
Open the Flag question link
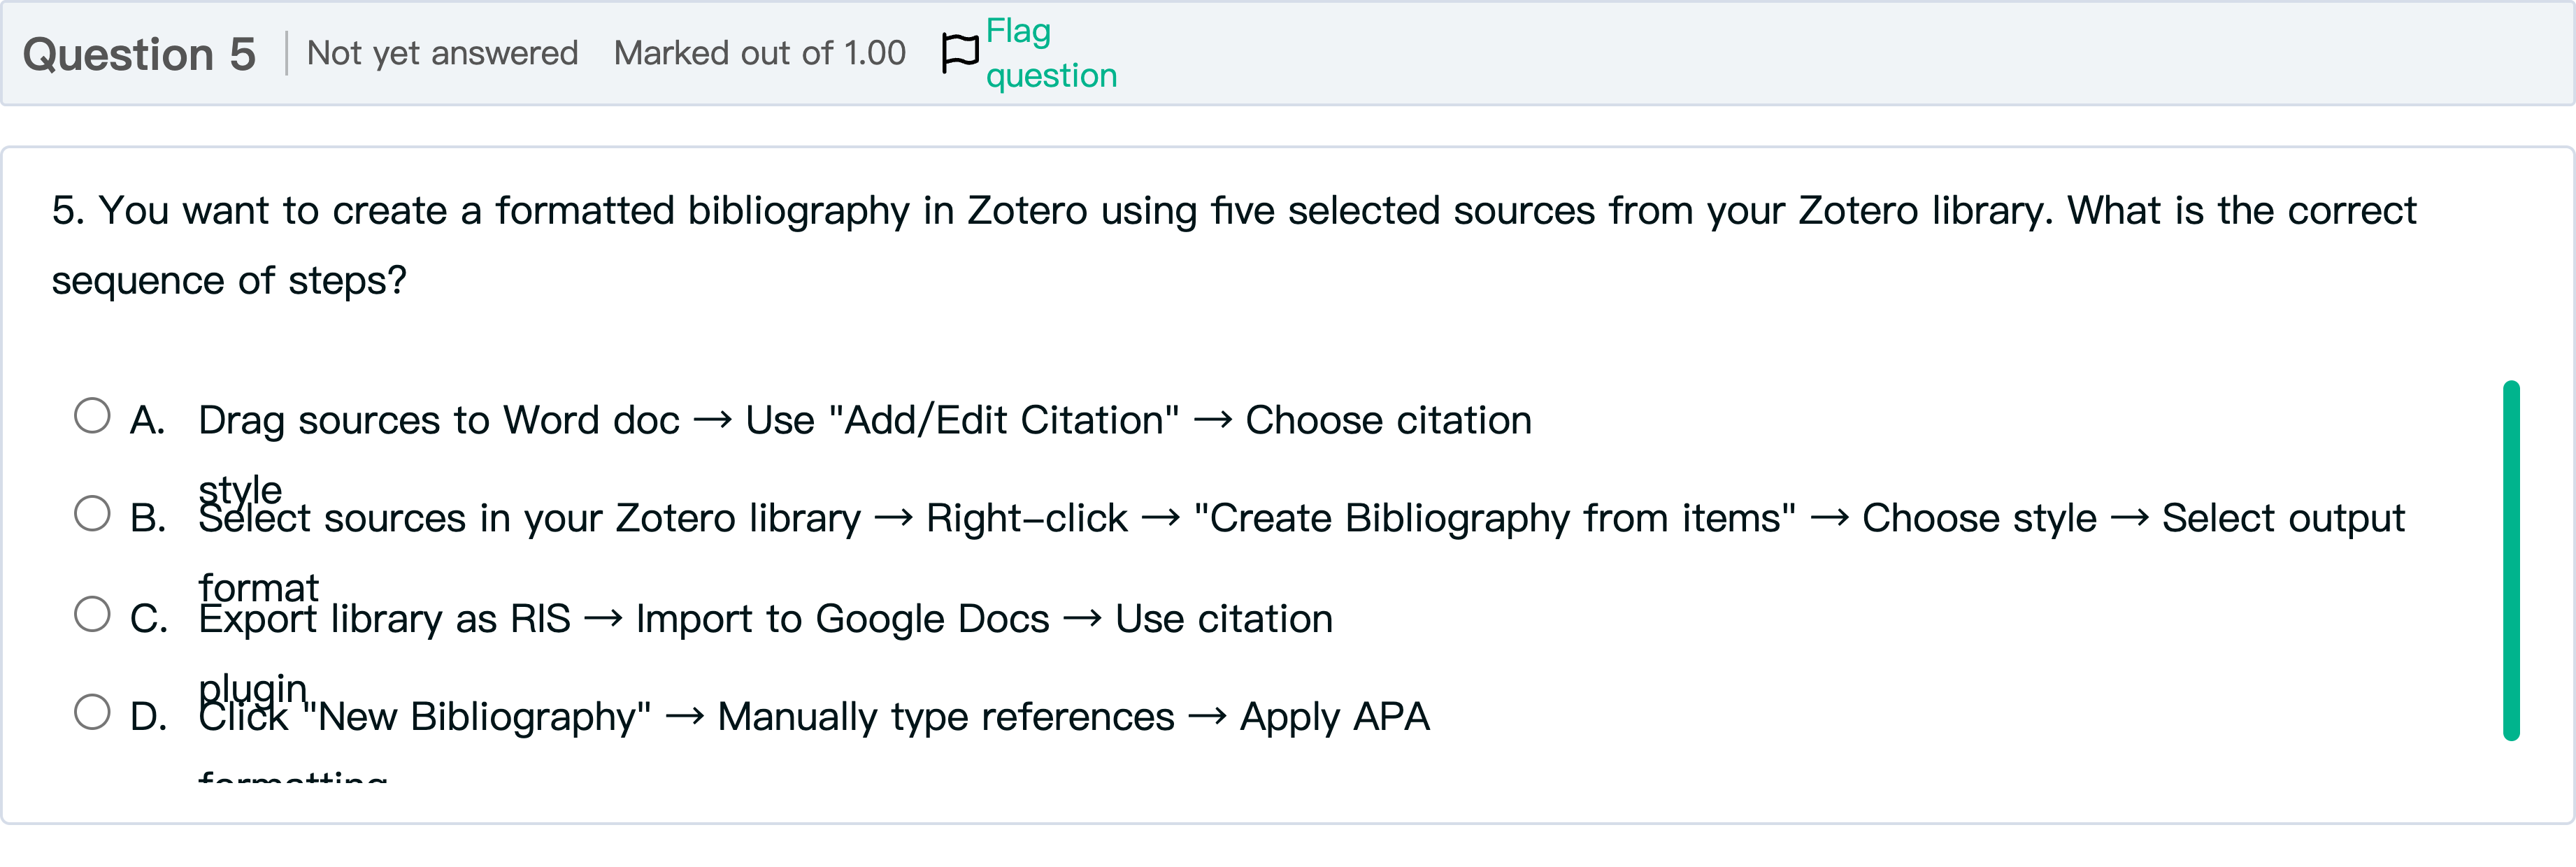[x=1050, y=53]
